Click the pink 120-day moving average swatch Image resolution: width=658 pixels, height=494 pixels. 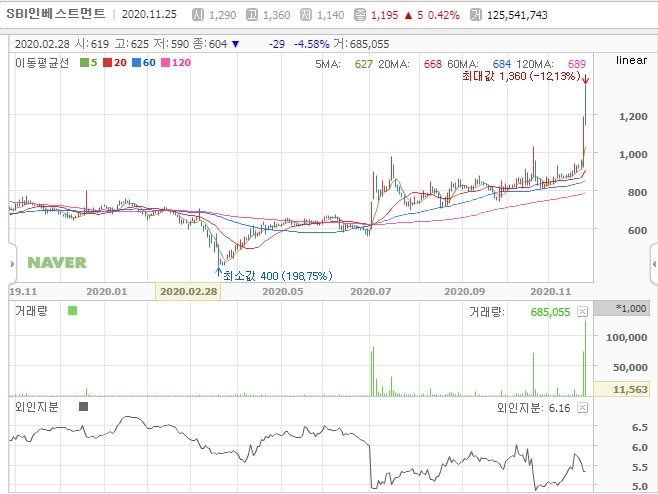click(x=166, y=63)
